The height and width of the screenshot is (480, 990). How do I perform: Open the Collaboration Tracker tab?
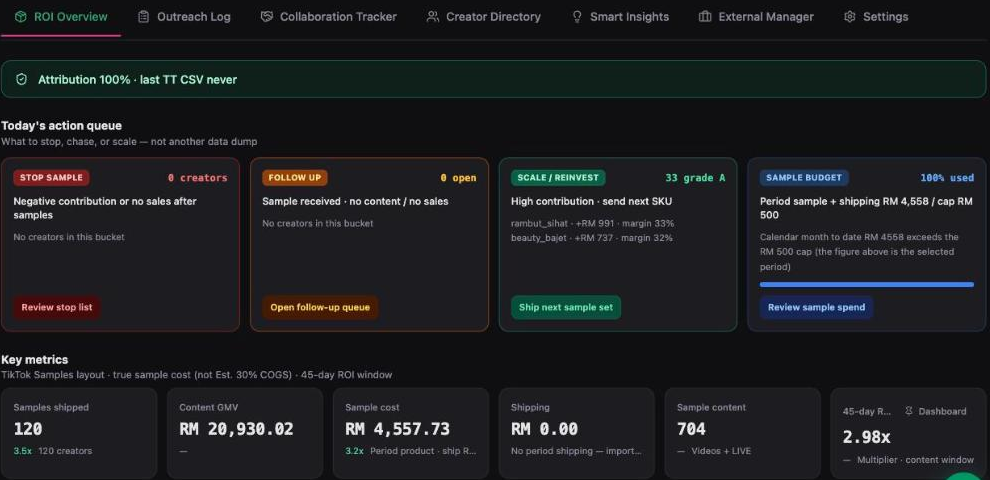tap(328, 17)
